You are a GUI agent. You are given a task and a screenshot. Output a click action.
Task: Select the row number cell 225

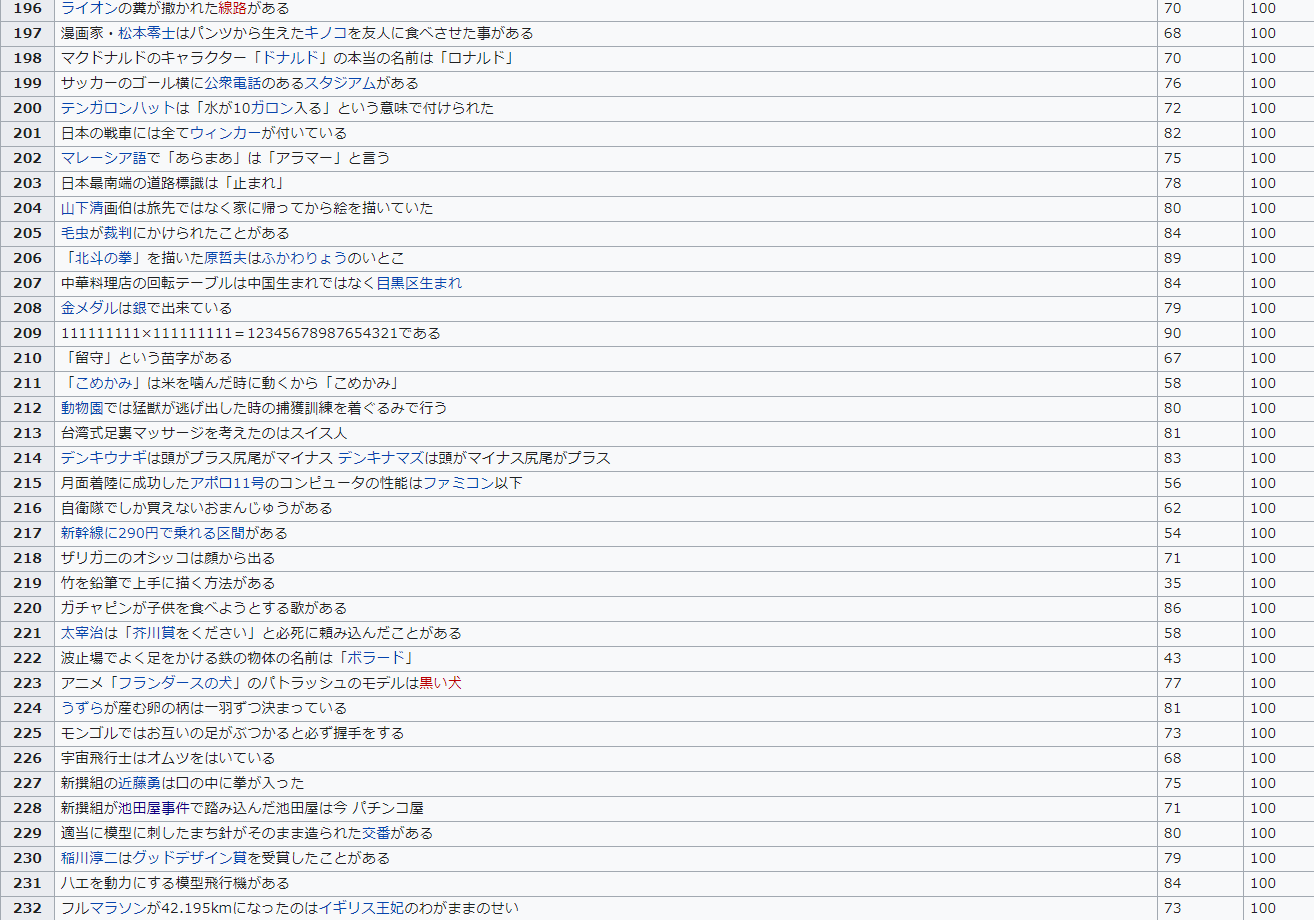[28, 733]
